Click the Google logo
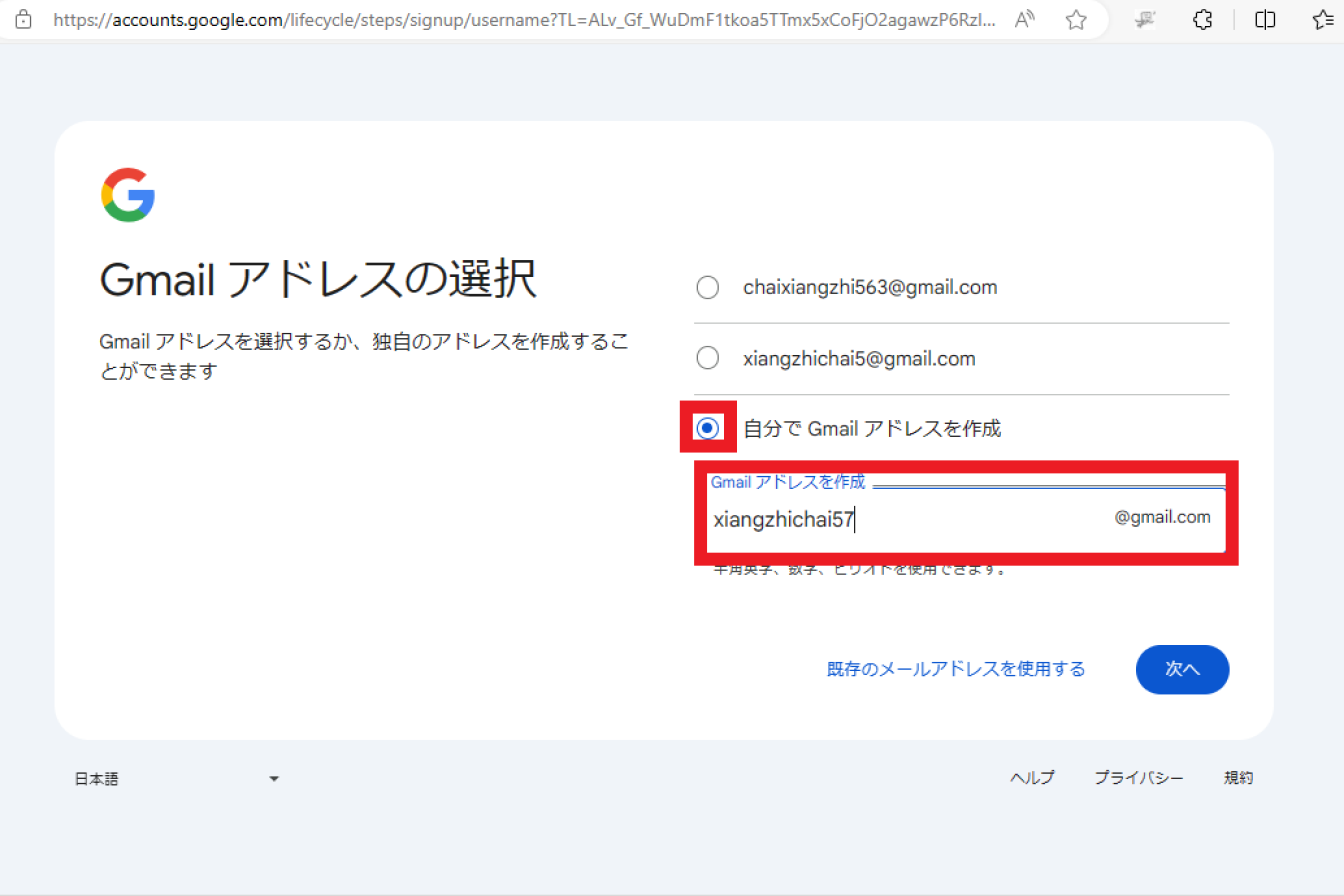Viewport: 1344px width, 896px height. 128,195
